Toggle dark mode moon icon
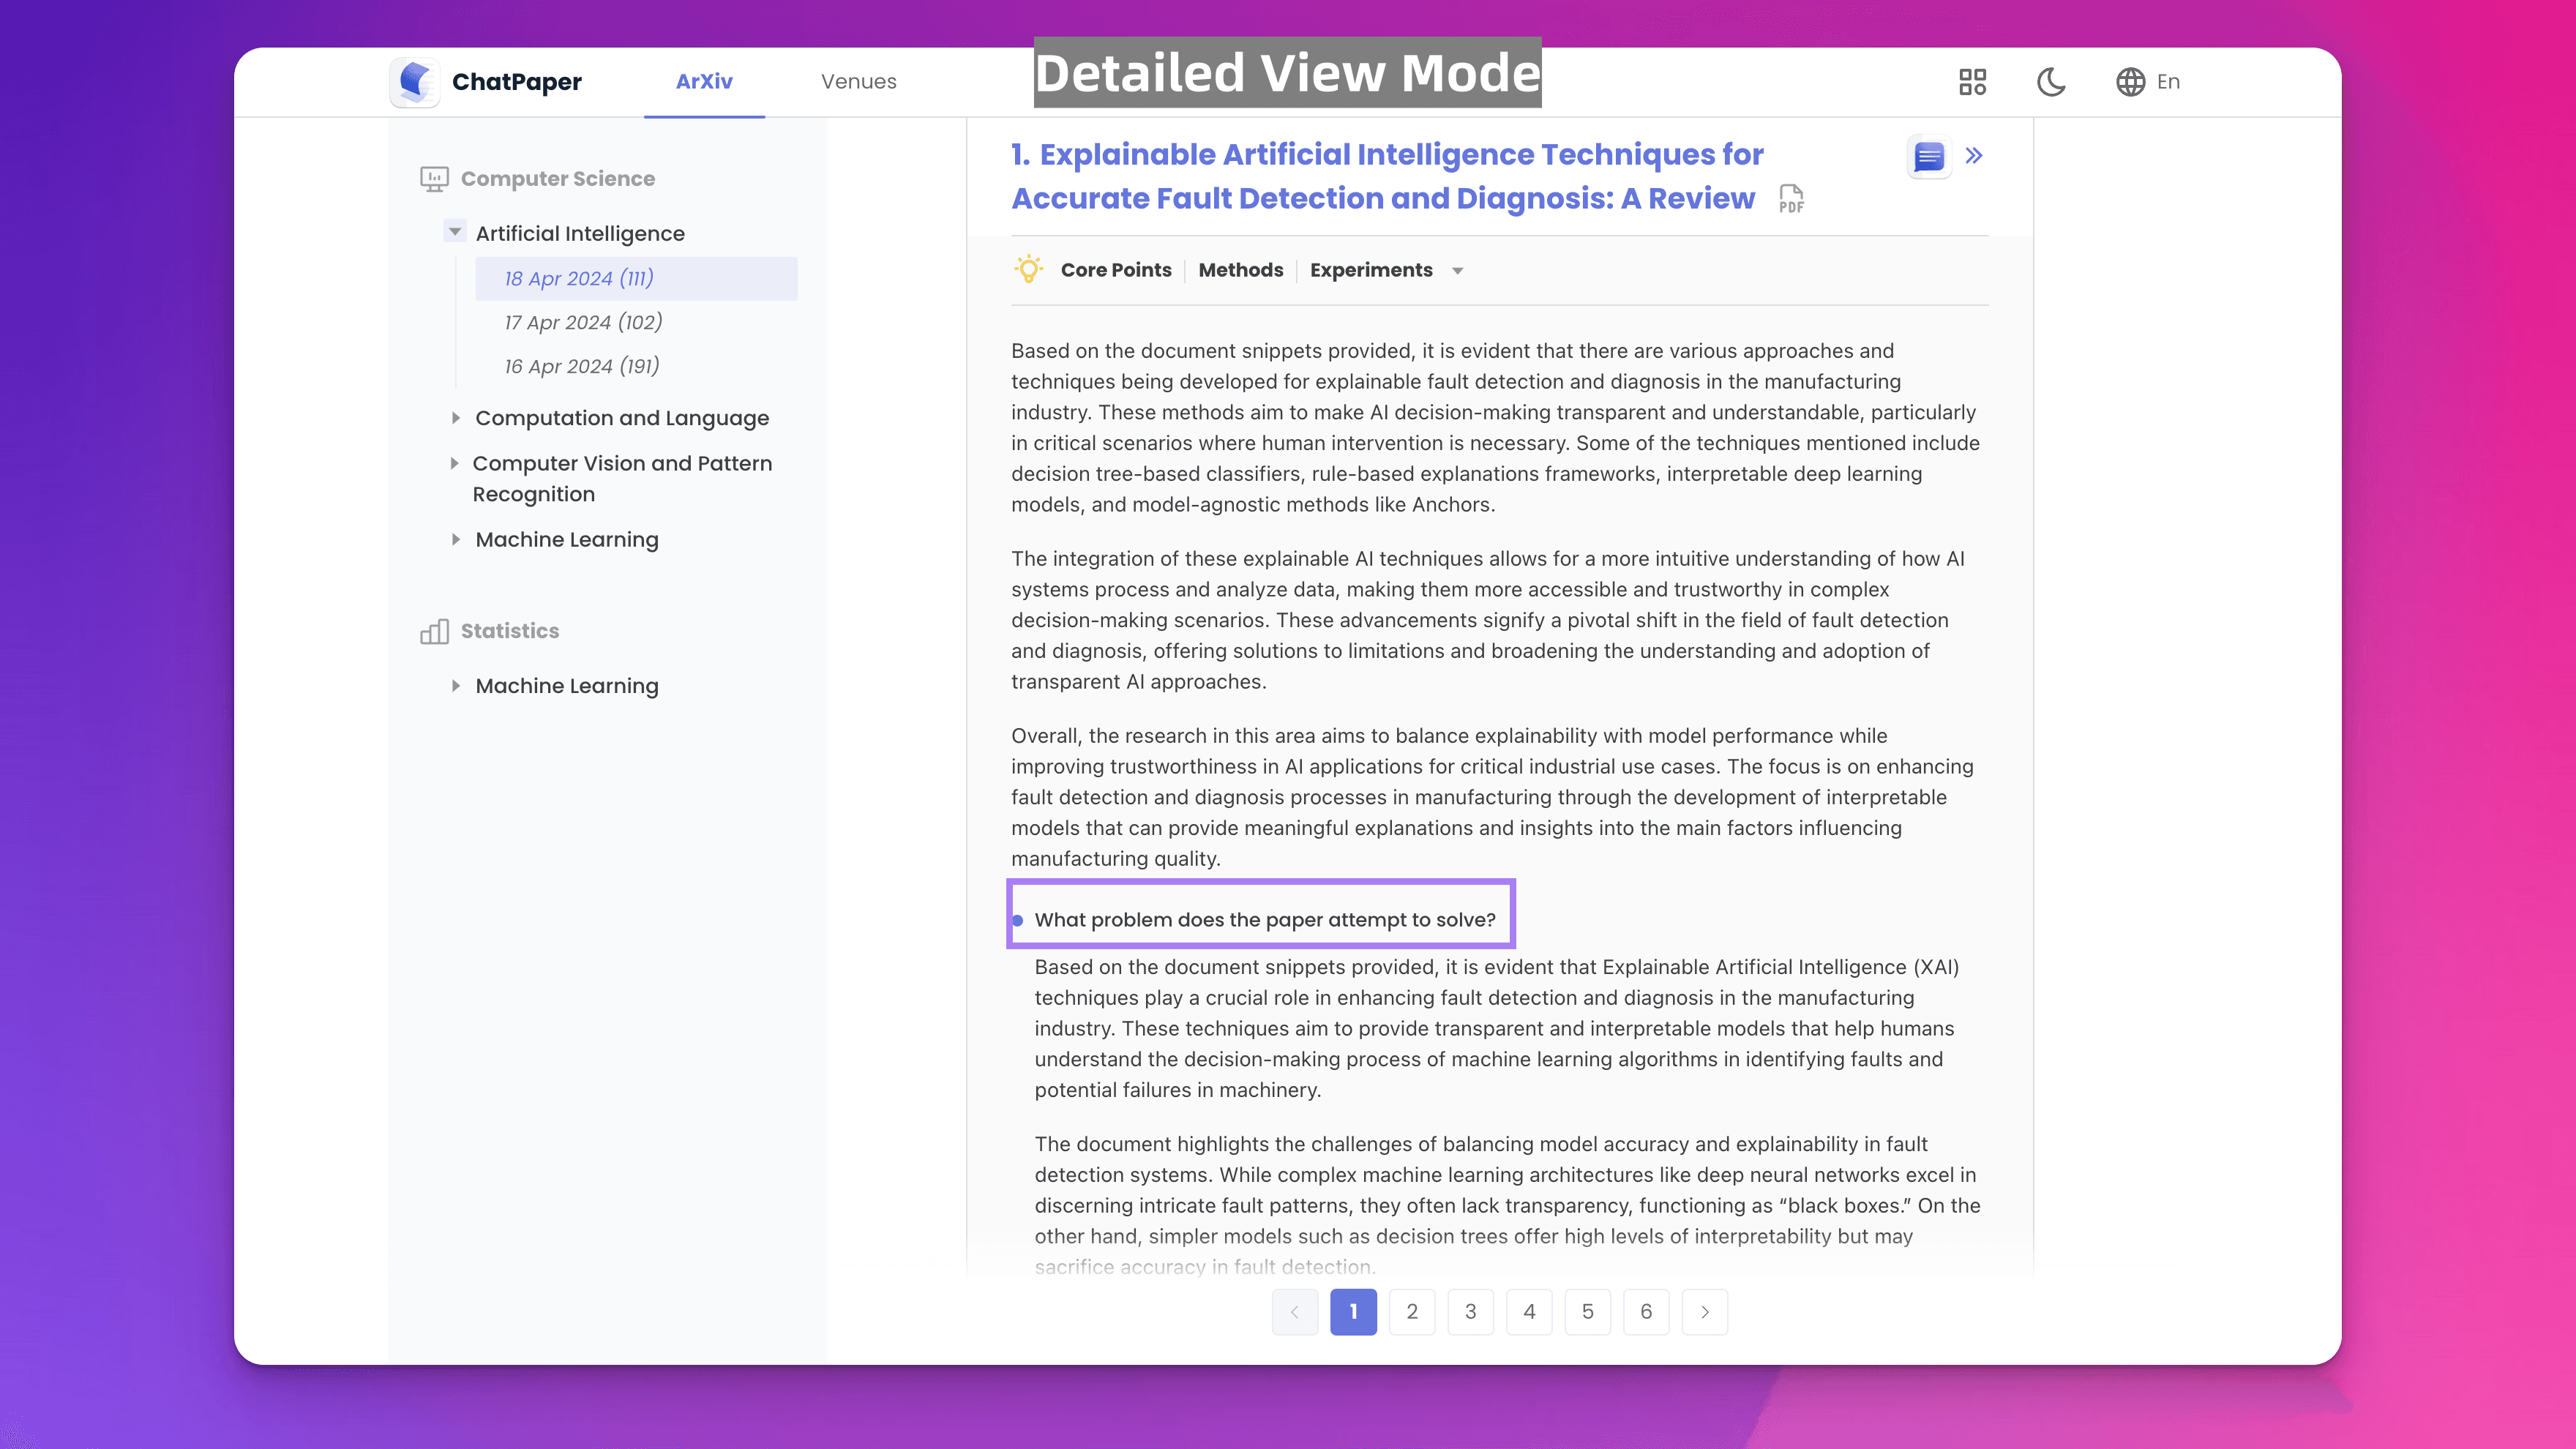The image size is (2576, 1449). (2051, 82)
